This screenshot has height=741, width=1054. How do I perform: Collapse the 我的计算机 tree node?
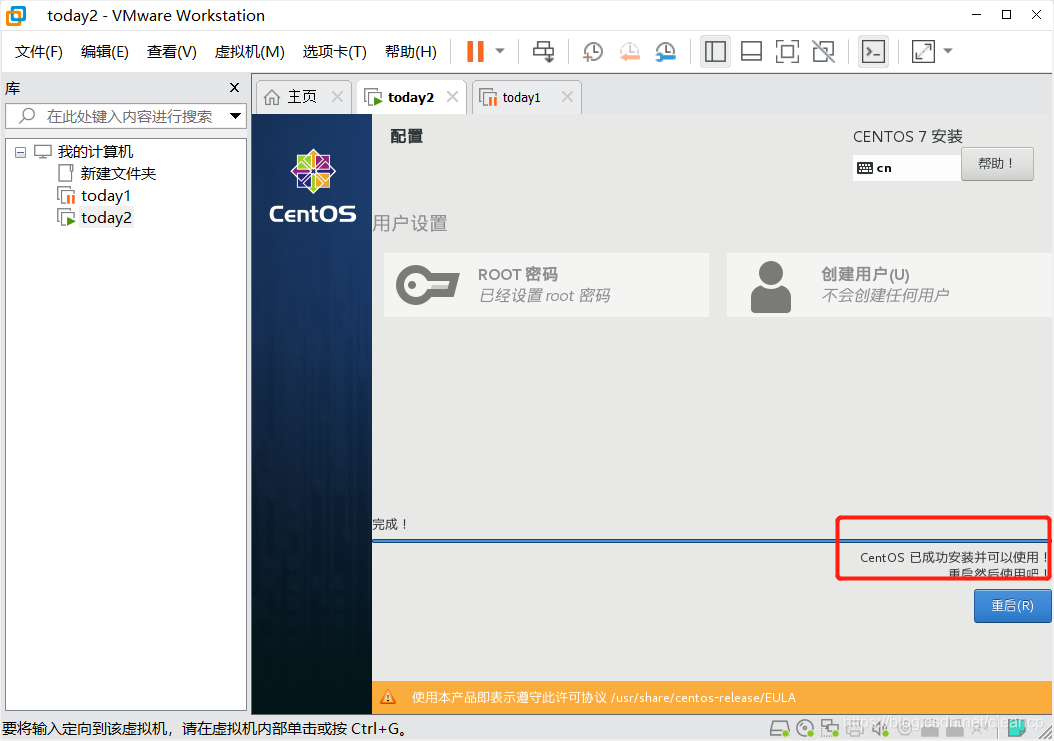21,153
